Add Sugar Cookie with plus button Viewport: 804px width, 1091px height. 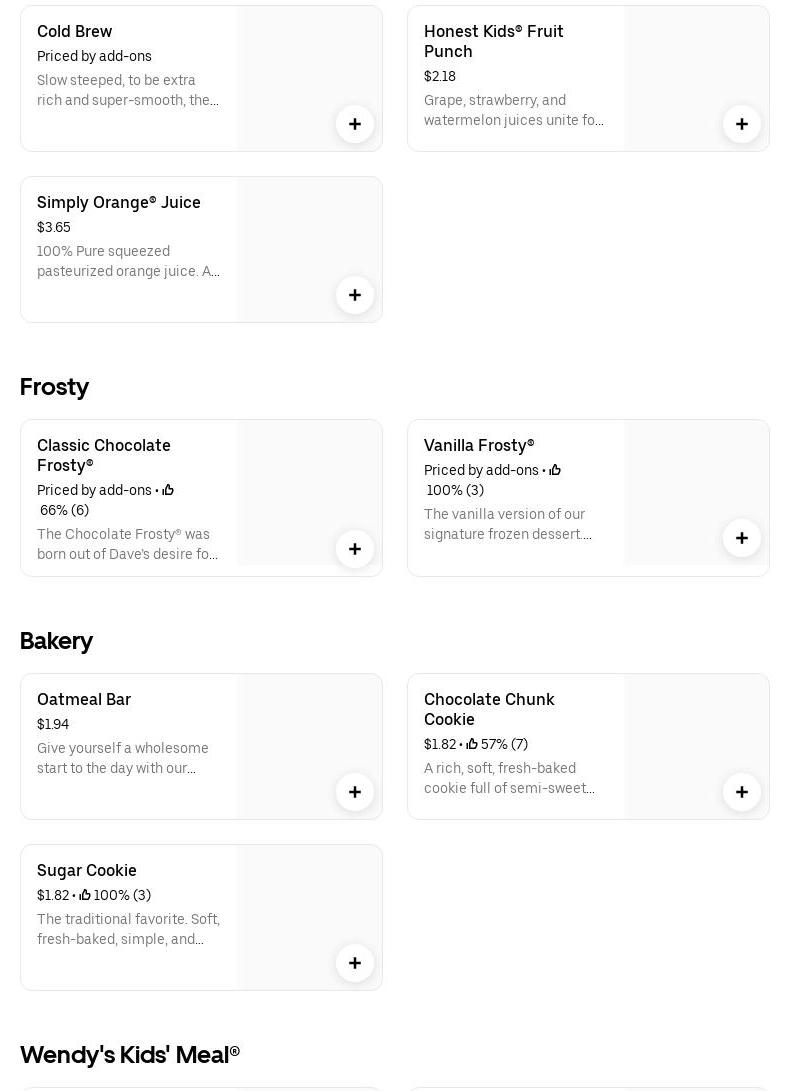click(355, 963)
